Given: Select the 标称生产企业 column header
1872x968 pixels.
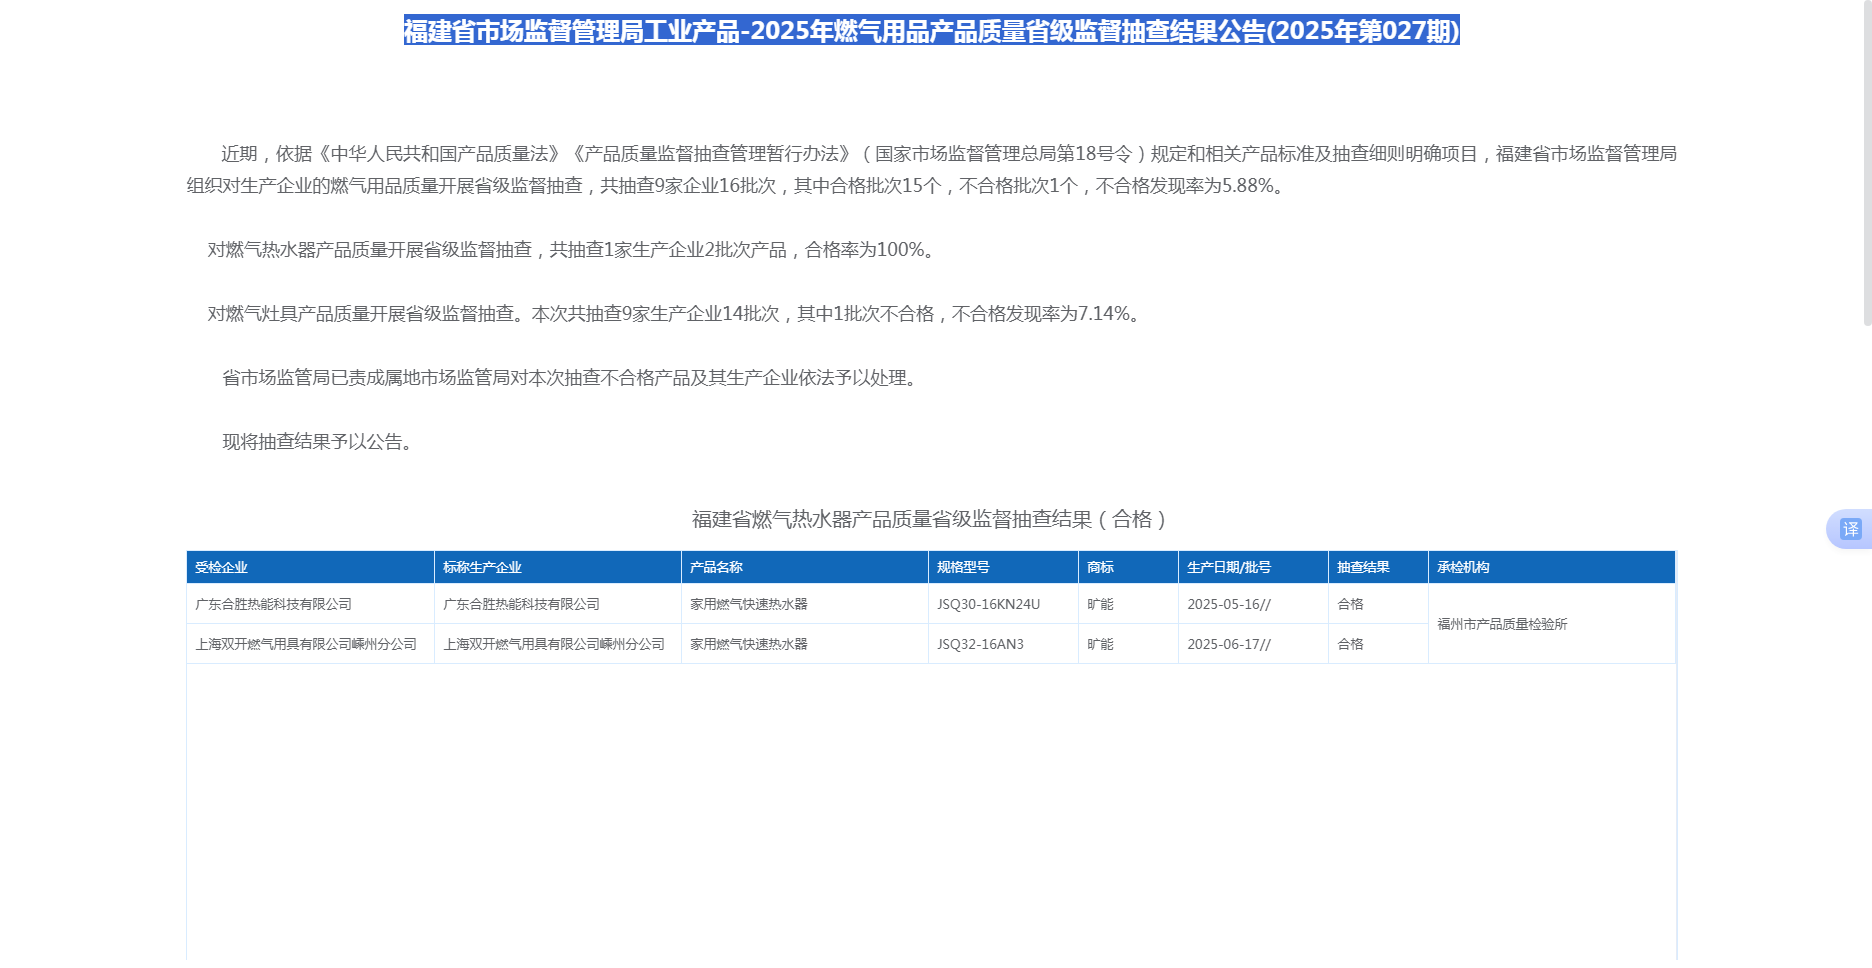Looking at the screenshot, I should [482, 567].
